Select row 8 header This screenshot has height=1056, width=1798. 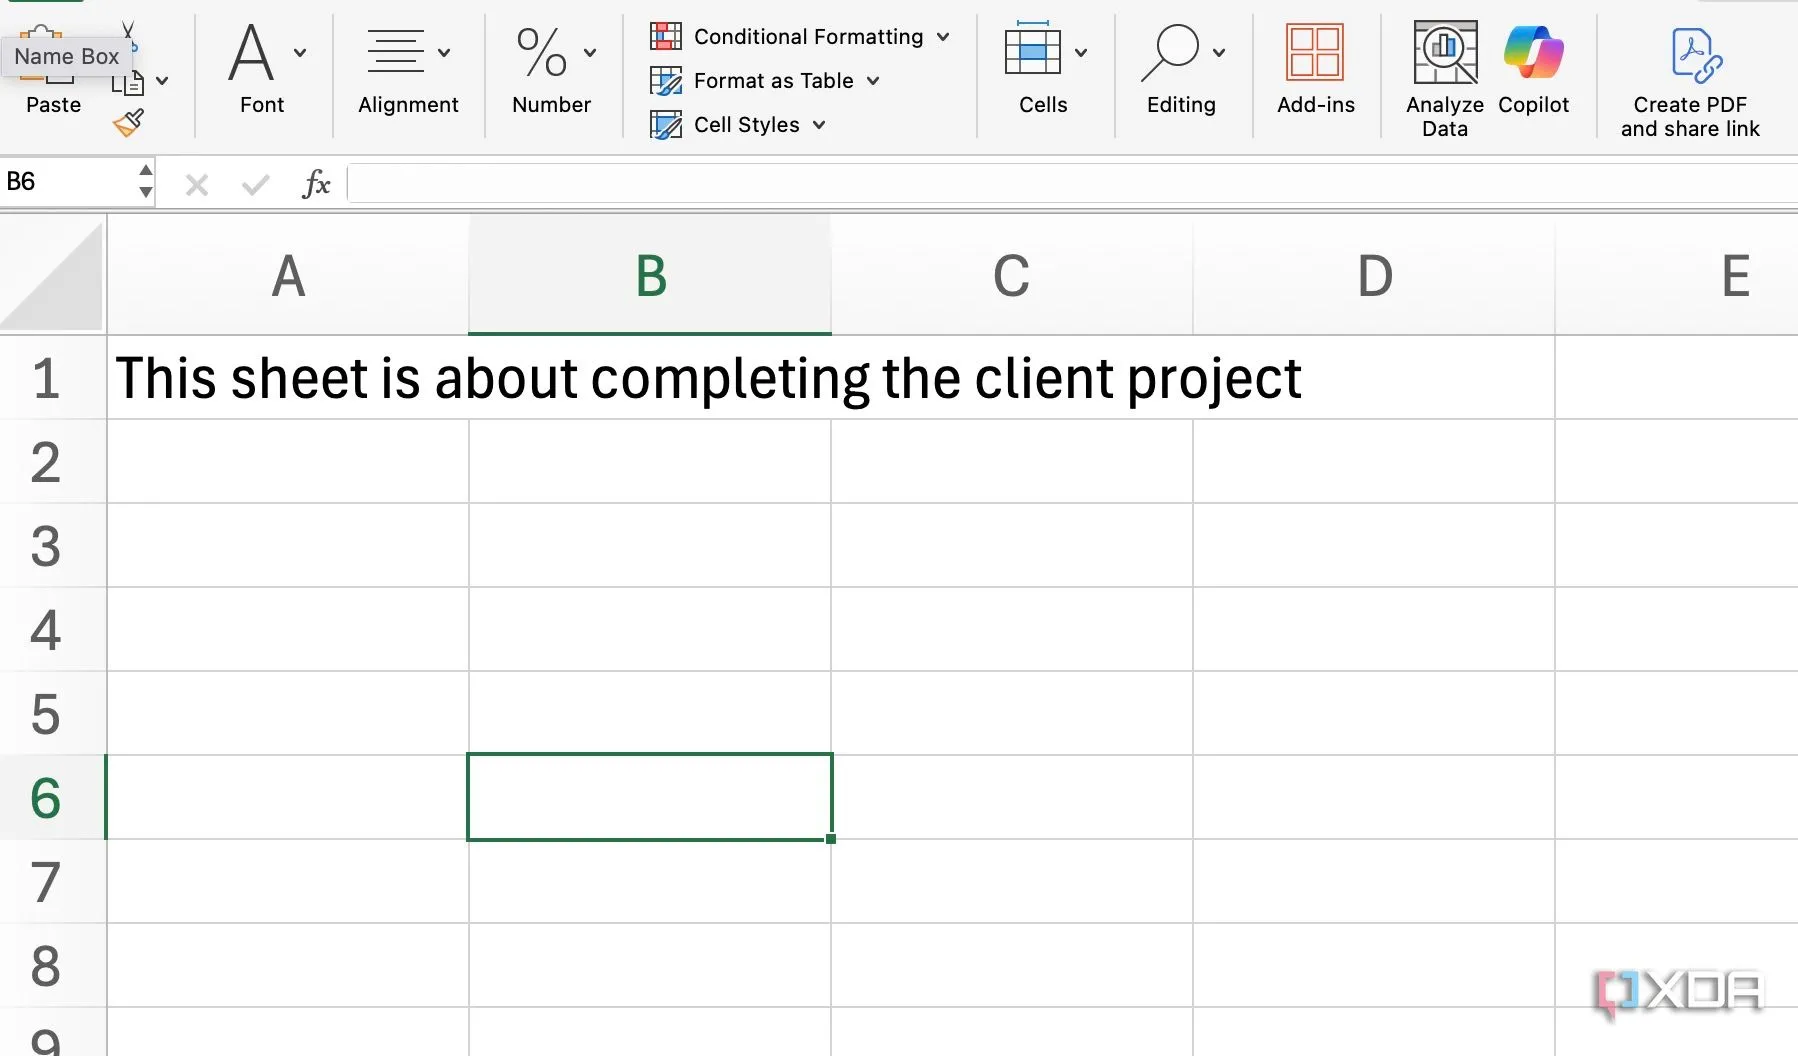[52, 966]
